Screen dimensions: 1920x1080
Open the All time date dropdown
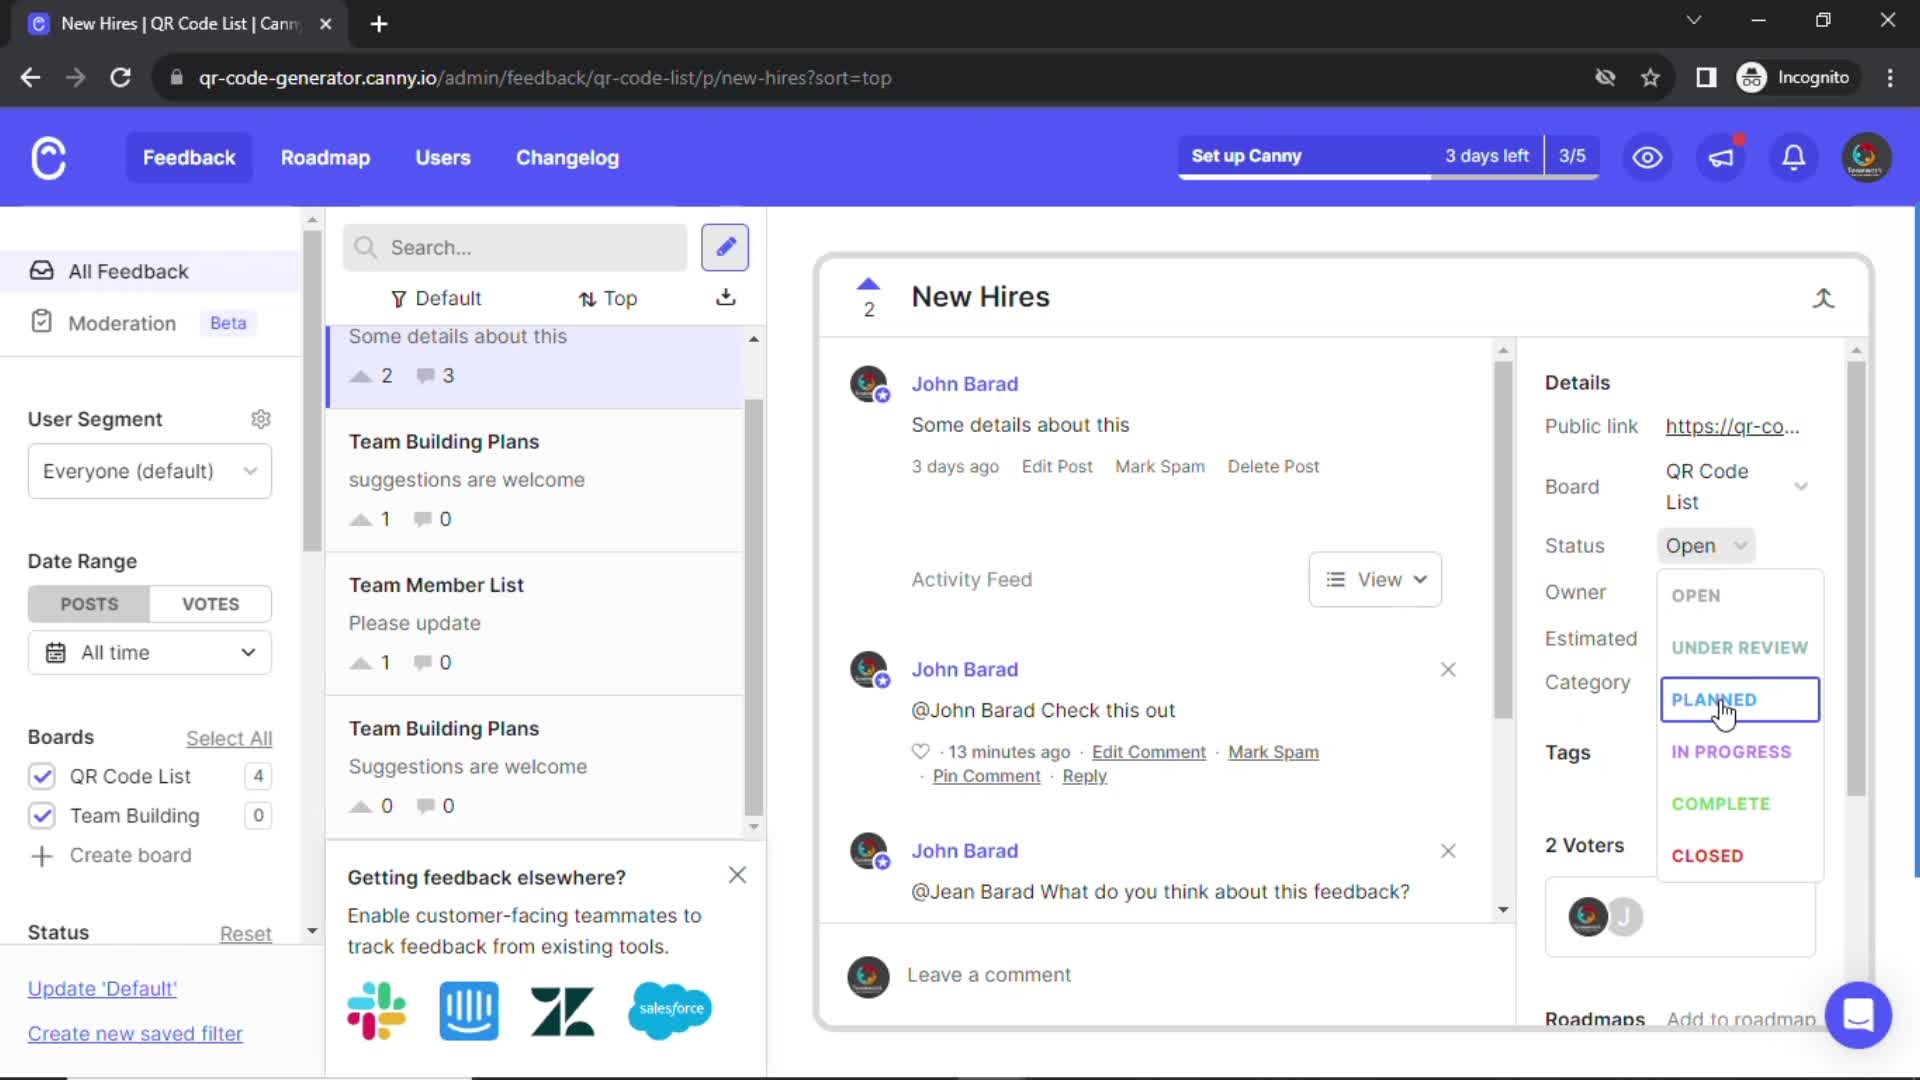[150, 653]
